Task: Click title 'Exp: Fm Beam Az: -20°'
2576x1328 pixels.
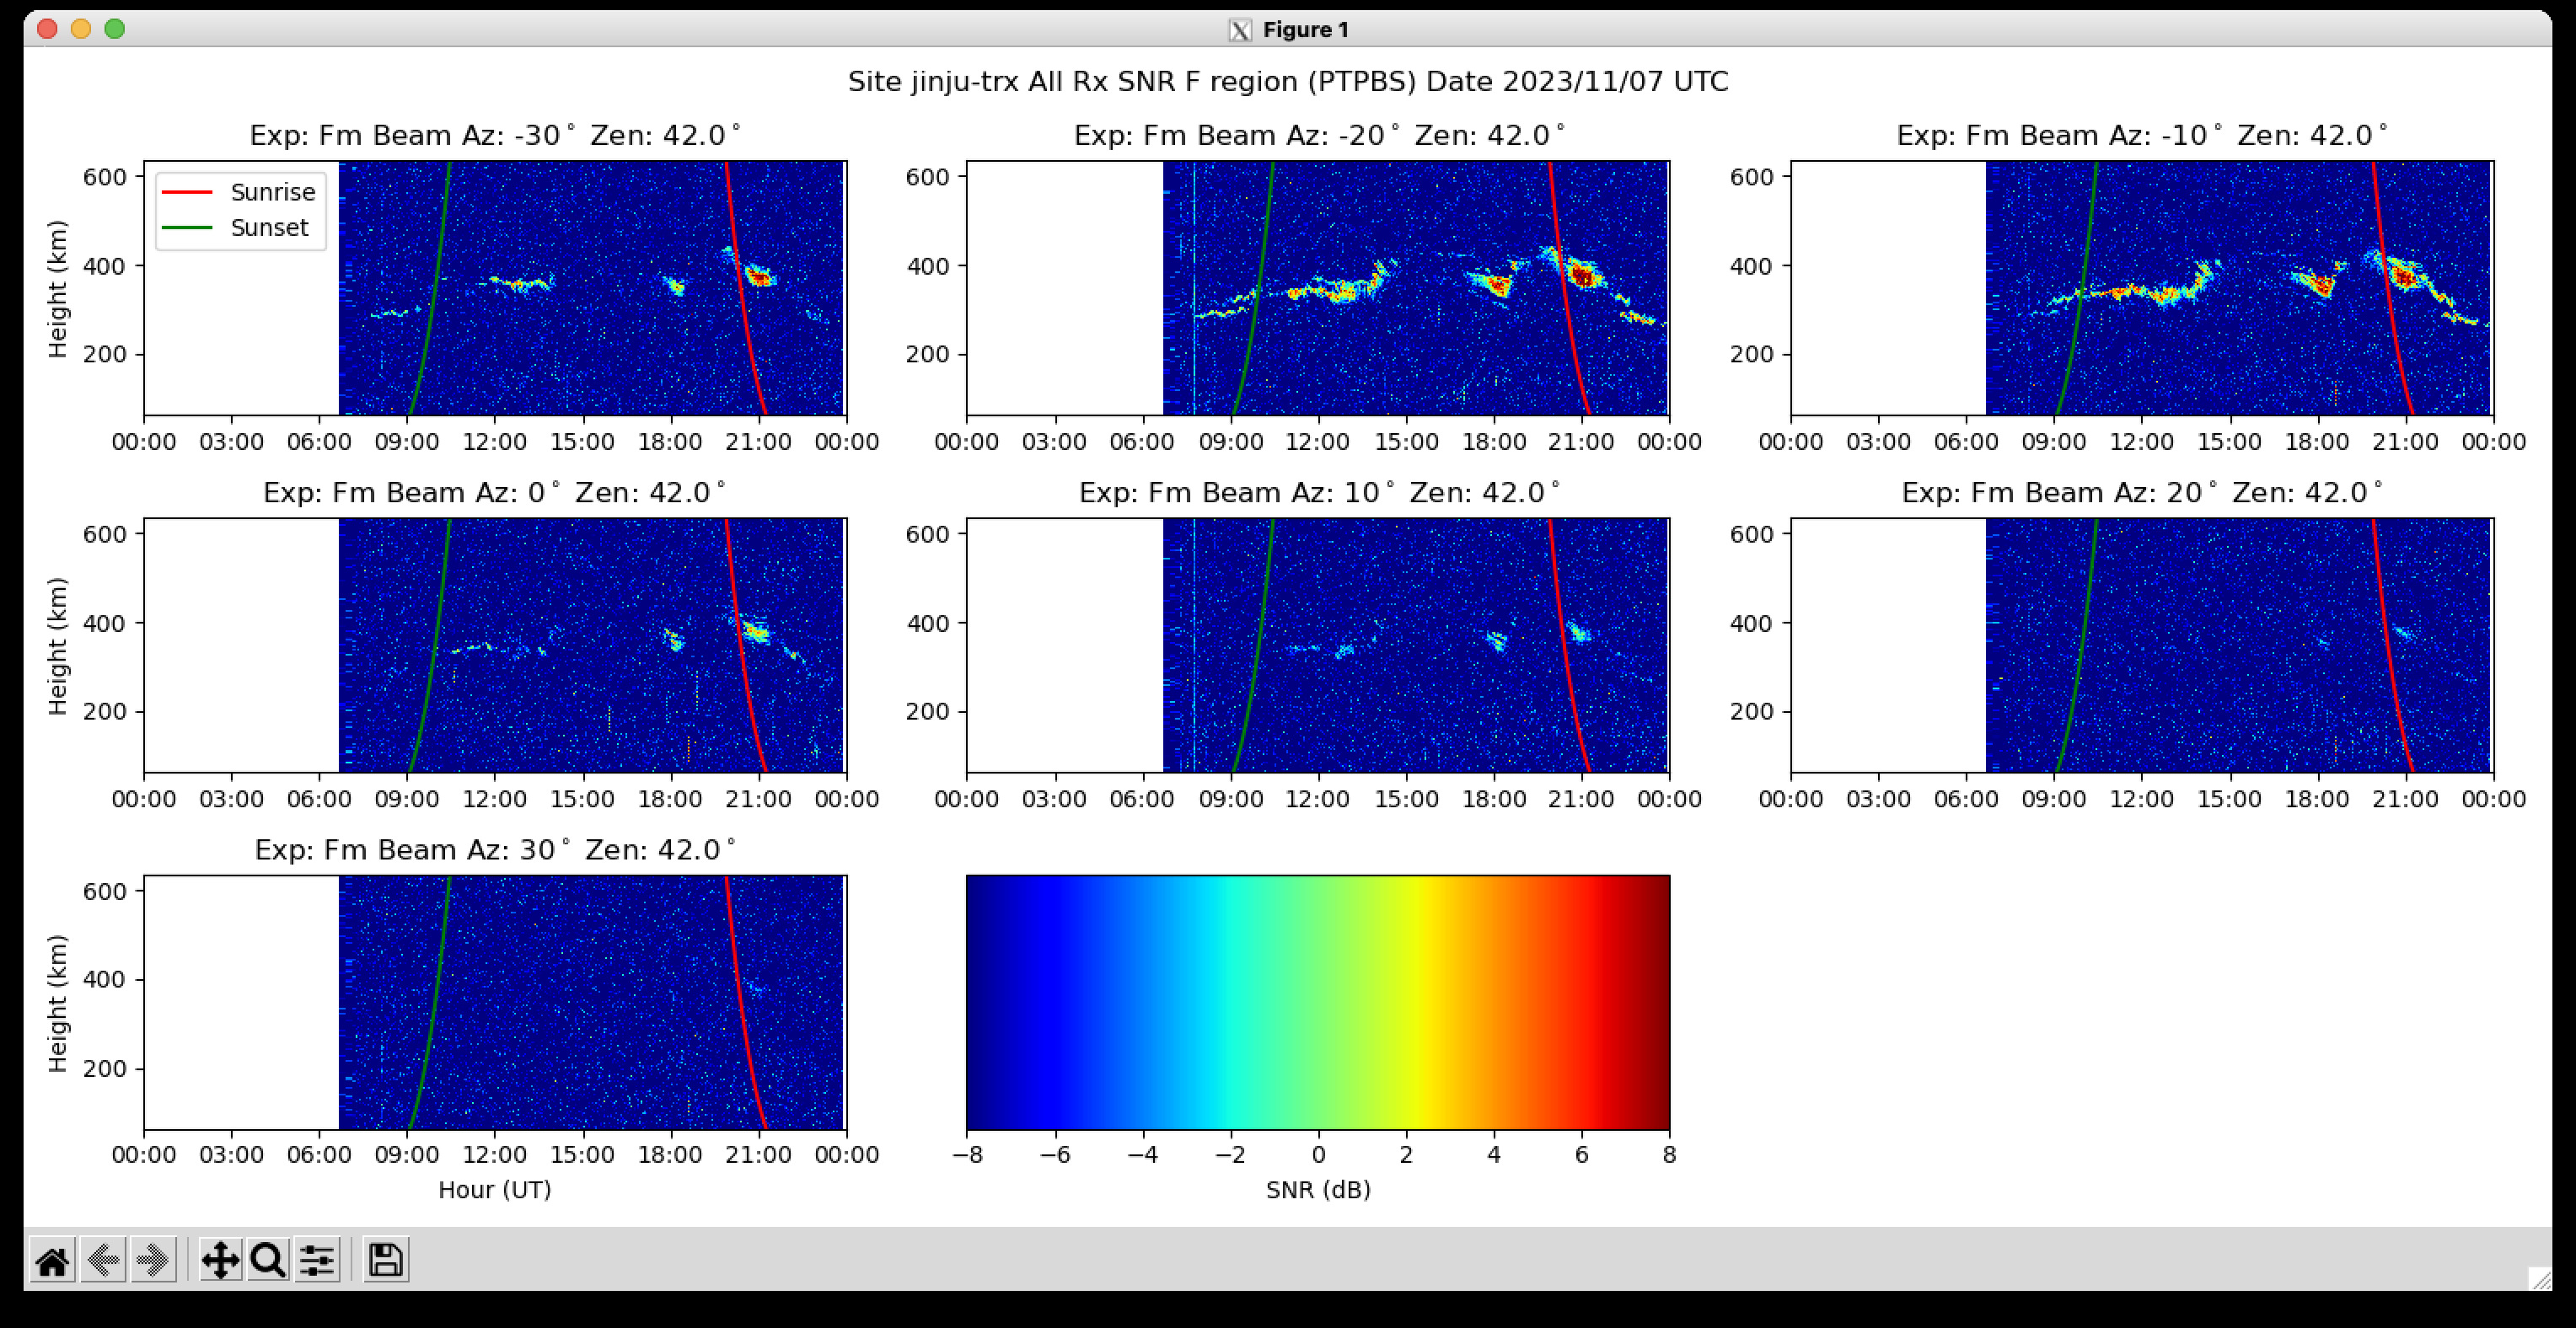Action: coord(1319,135)
